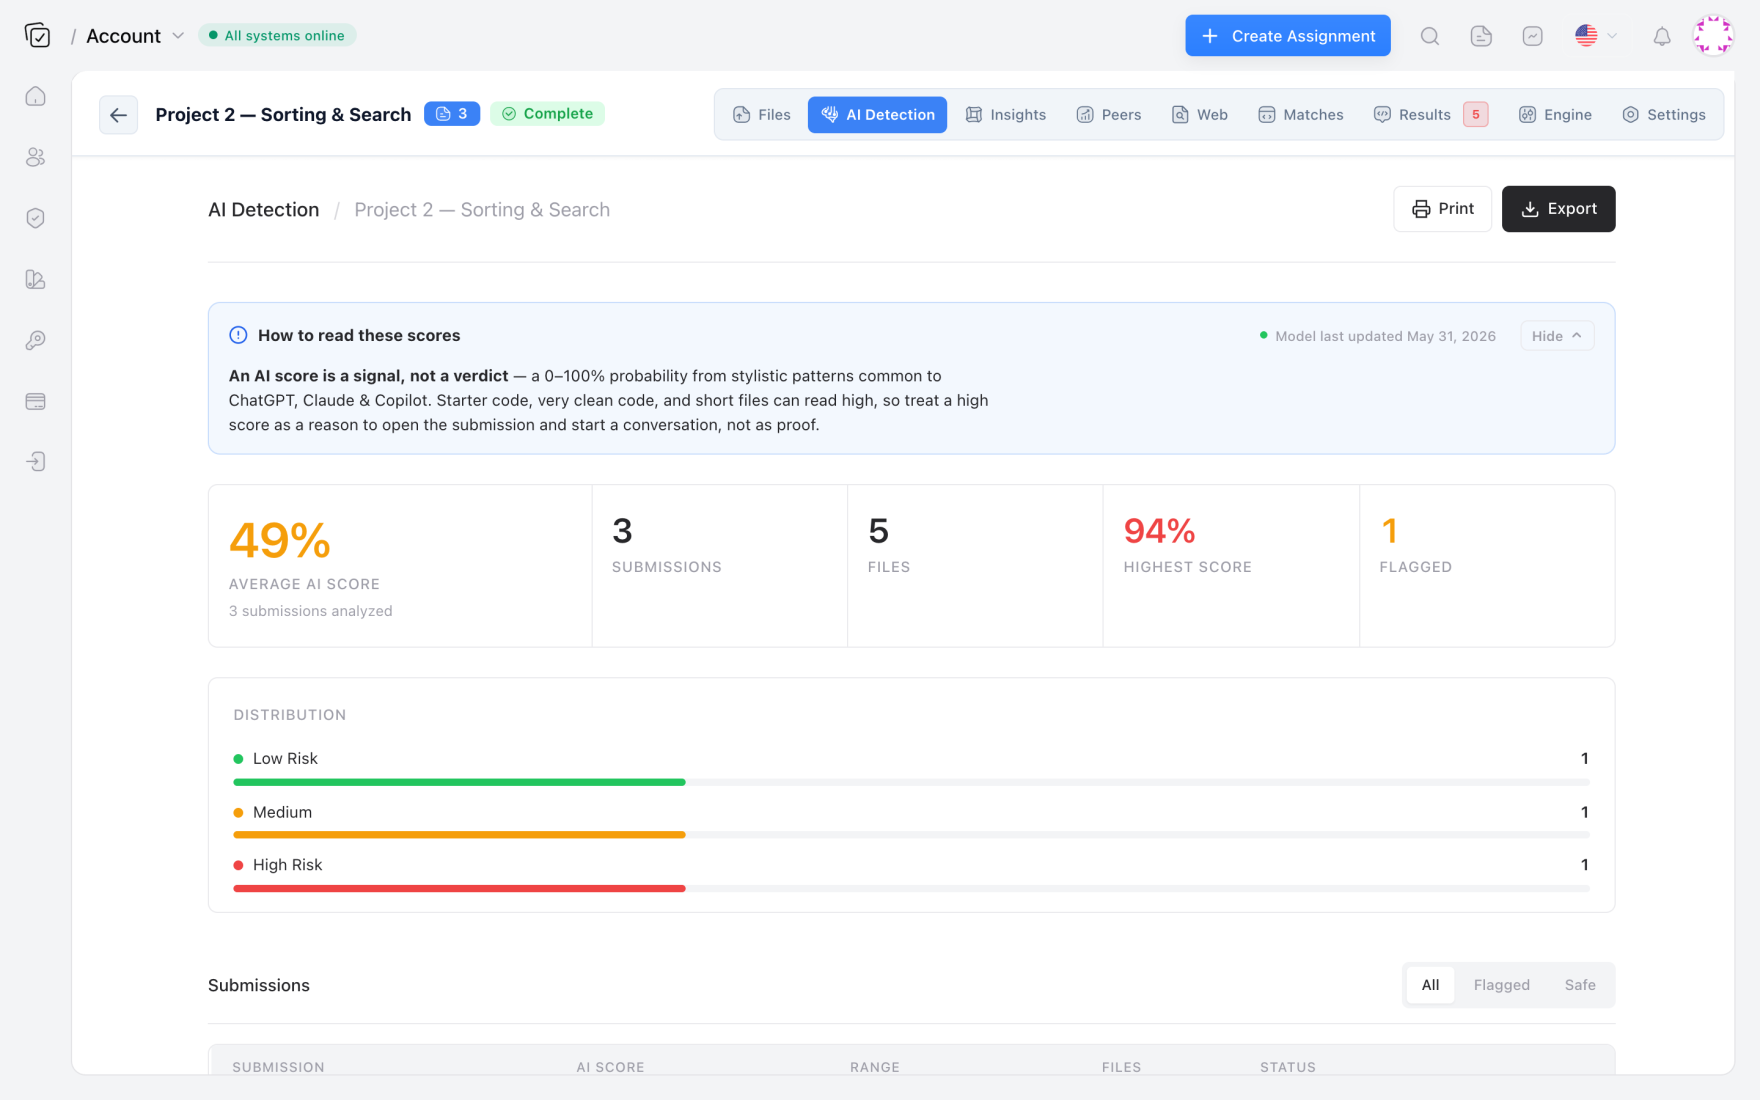
Task: Click the red High Risk distribution bar
Action: click(x=459, y=888)
